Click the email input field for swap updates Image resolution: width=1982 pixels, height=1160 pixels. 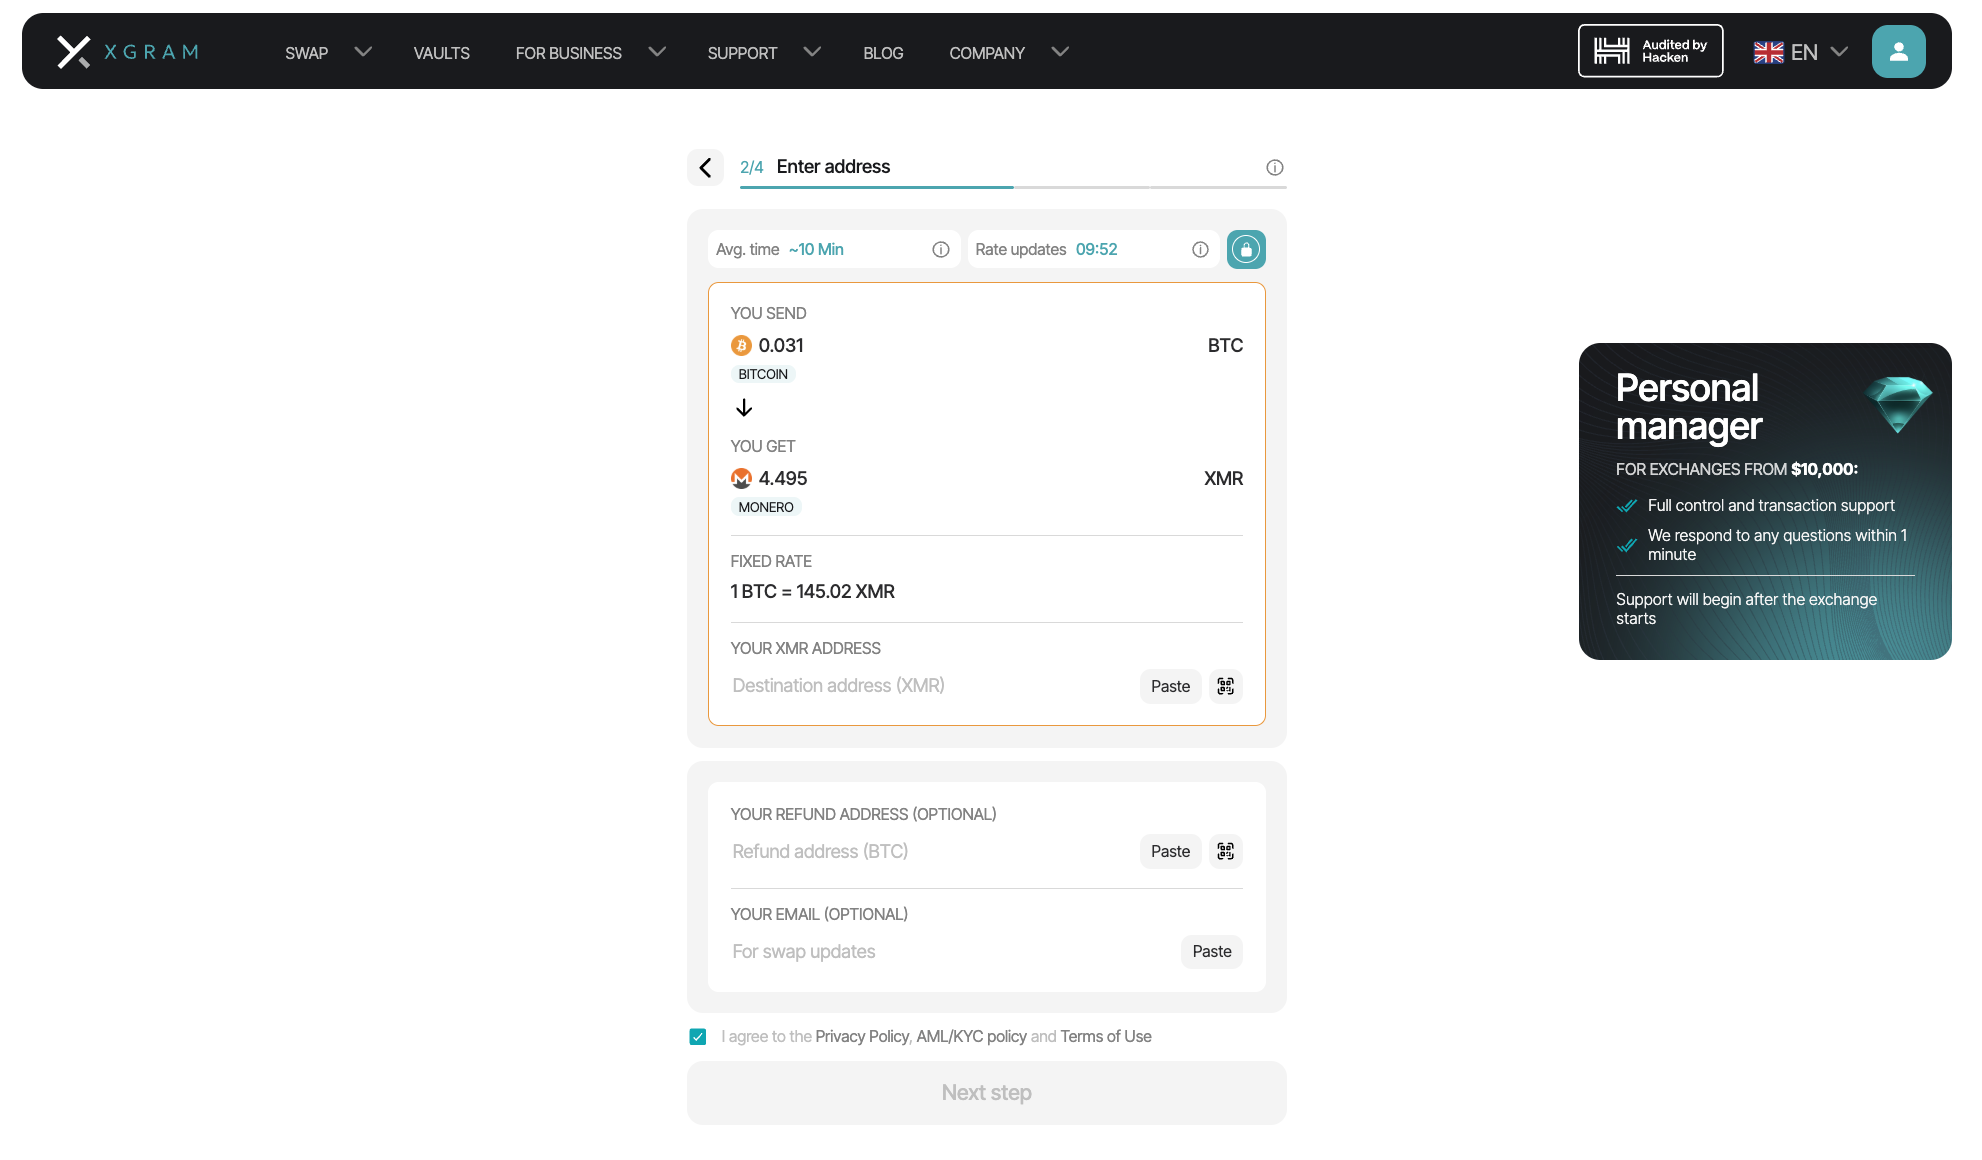pyautogui.click(x=950, y=952)
